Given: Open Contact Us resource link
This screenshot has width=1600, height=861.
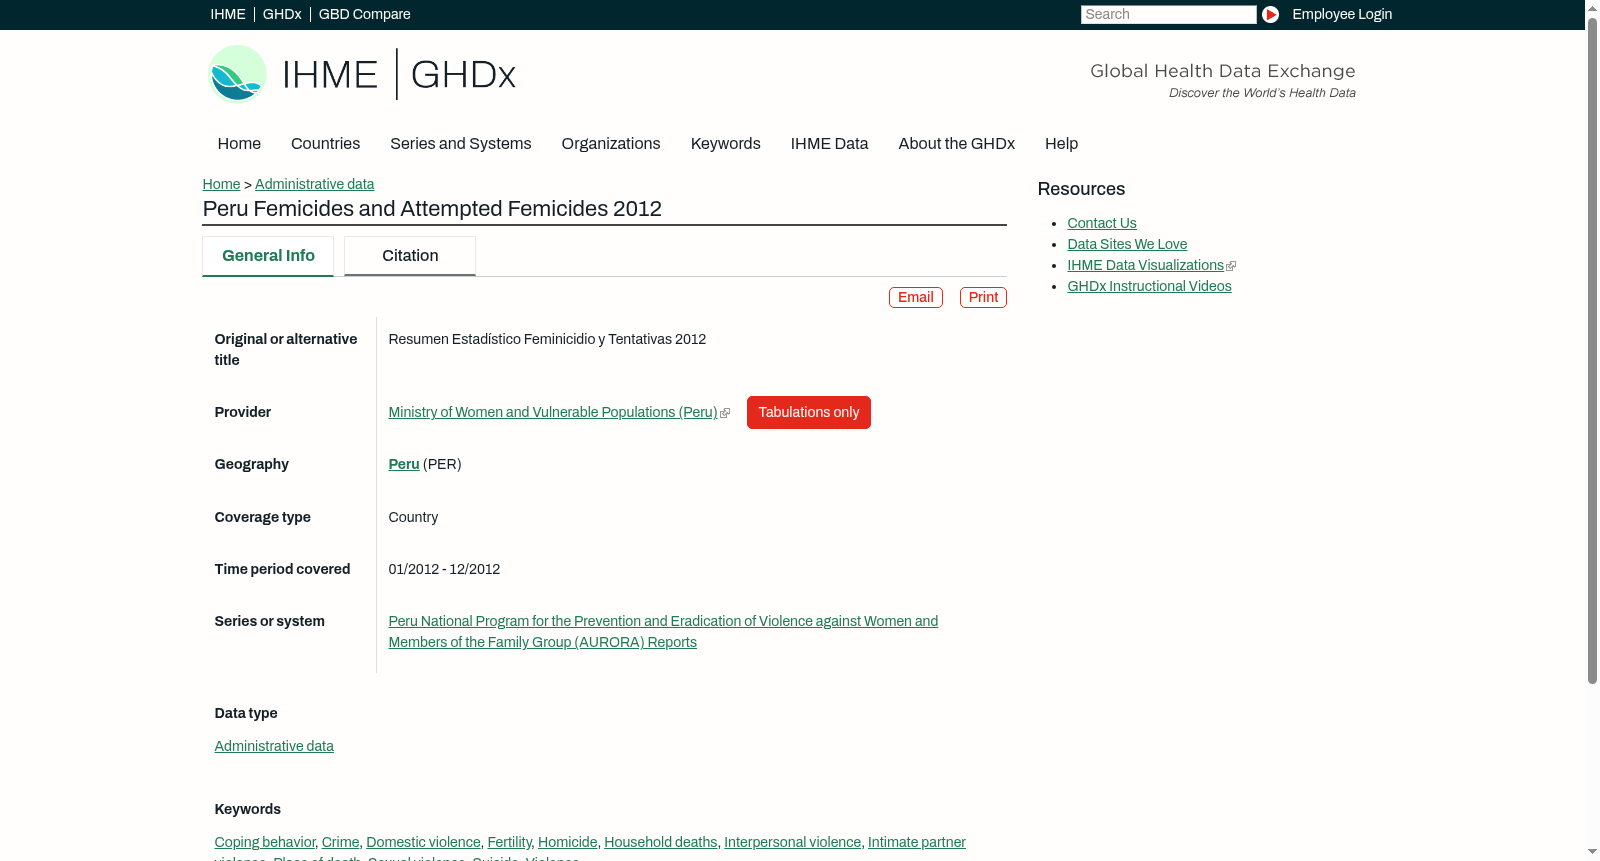Looking at the screenshot, I should coord(1101,223).
